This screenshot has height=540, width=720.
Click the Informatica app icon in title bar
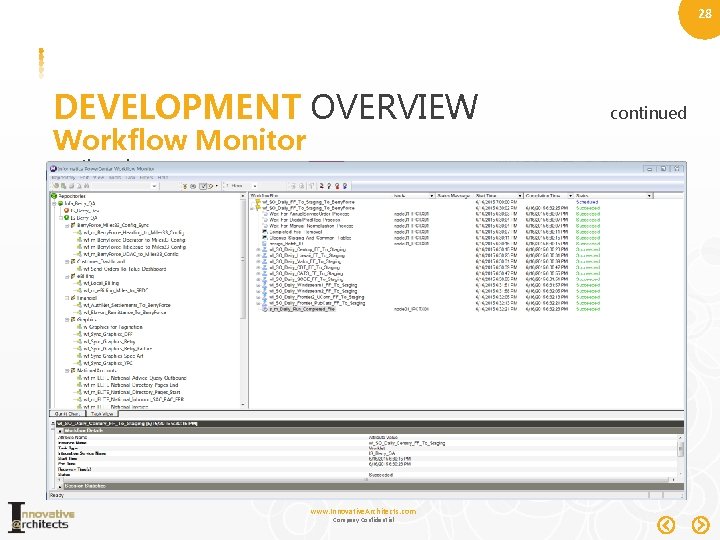tap(53, 169)
